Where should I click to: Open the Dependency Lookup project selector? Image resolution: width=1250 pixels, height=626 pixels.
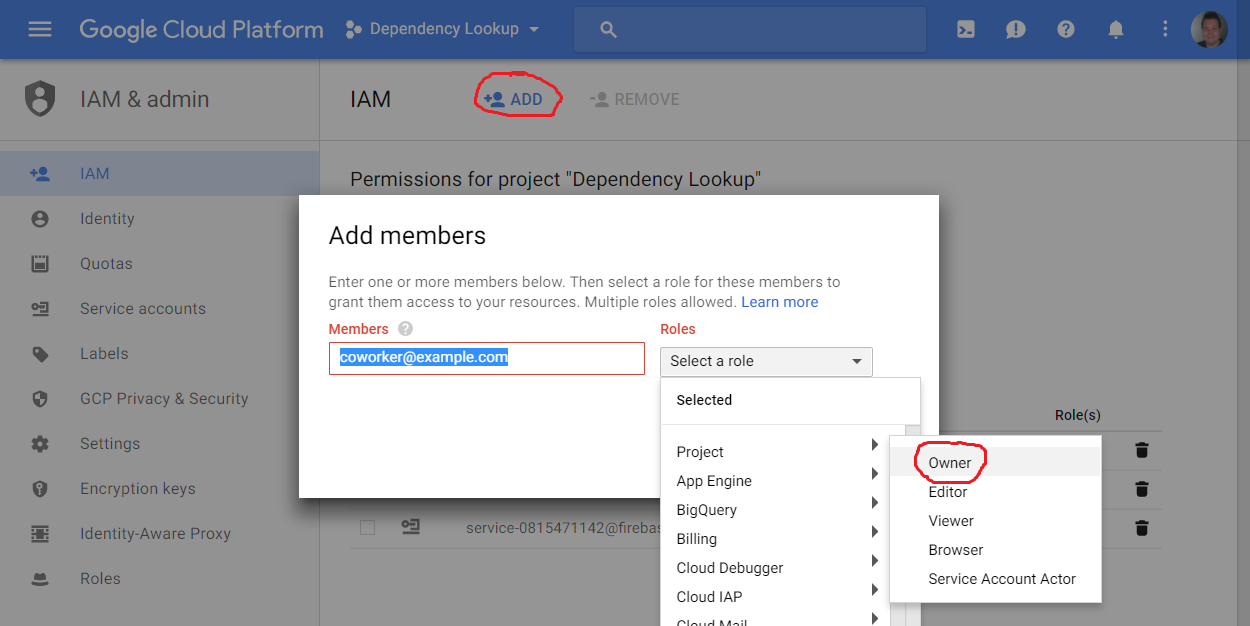(x=442, y=29)
